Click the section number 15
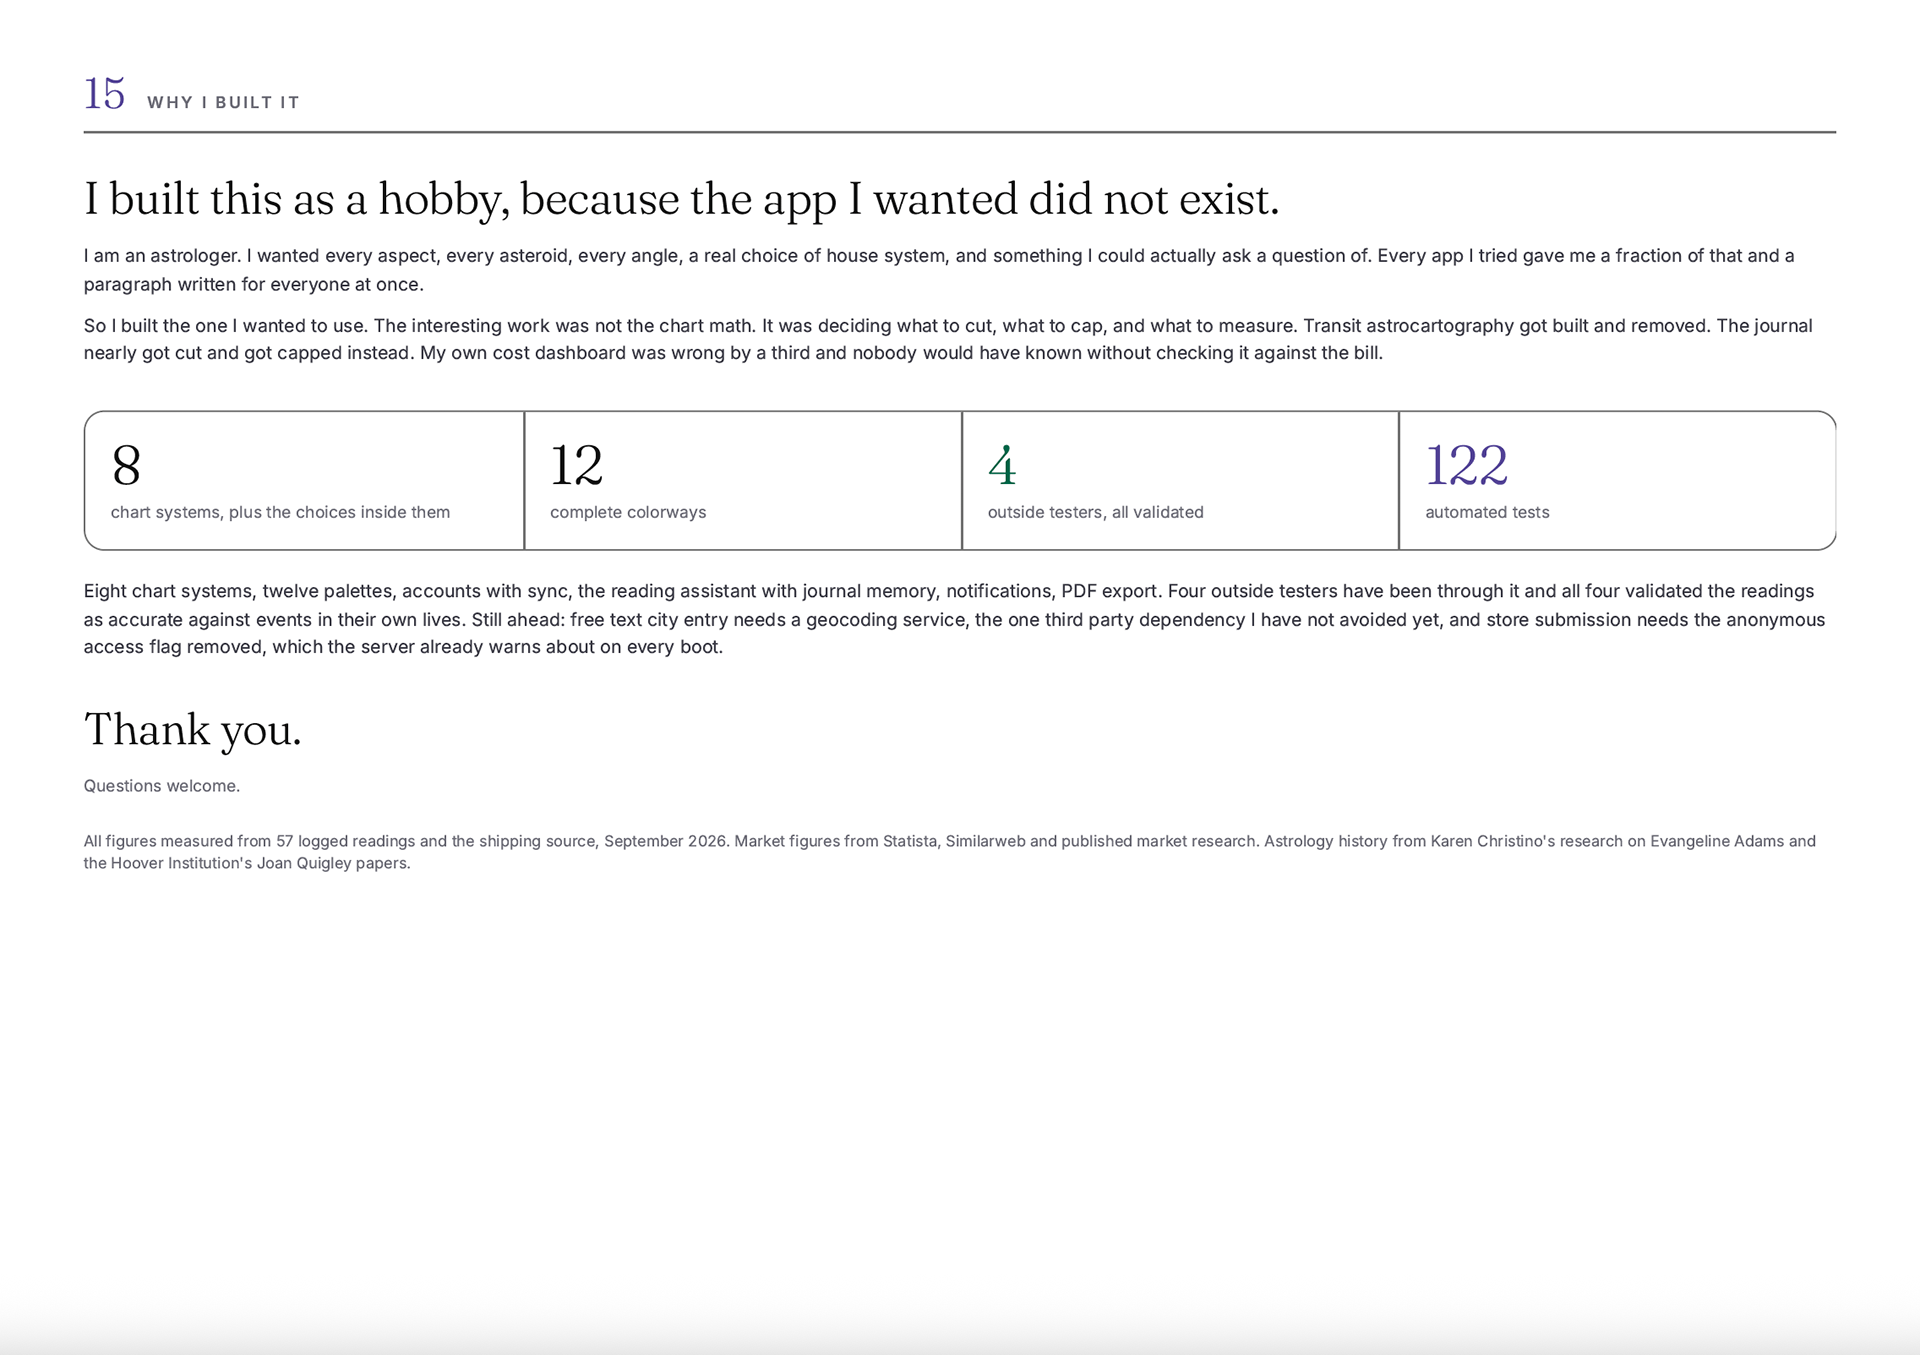The width and height of the screenshot is (1920, 1355). point(104,94)
